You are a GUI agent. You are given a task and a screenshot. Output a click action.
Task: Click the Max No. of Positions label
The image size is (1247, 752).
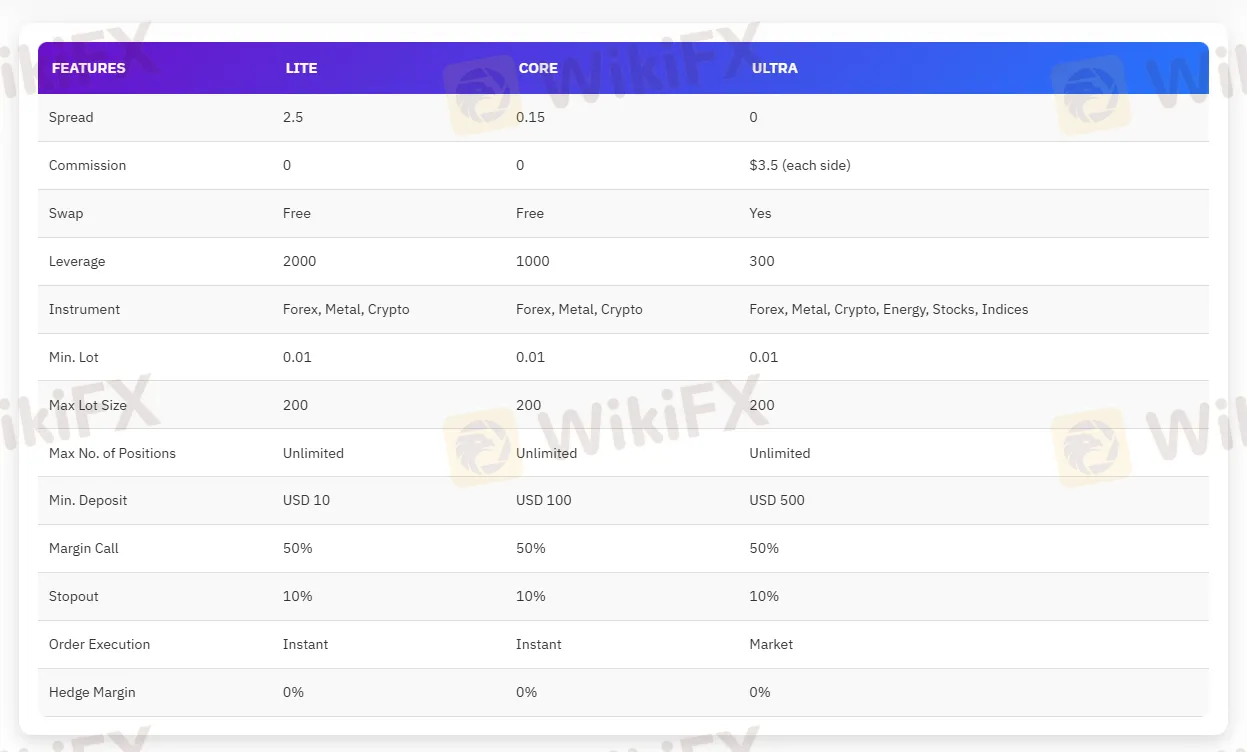[112, 453]
